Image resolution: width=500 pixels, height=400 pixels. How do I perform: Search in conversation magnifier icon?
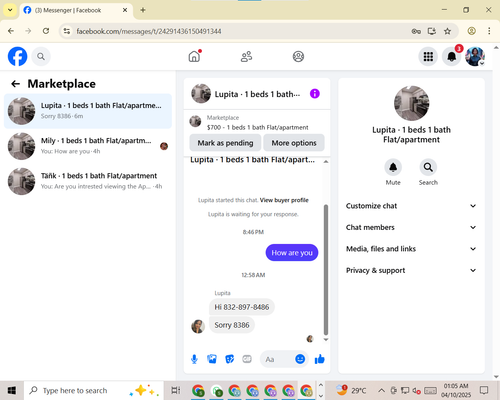tap(428, 167)
